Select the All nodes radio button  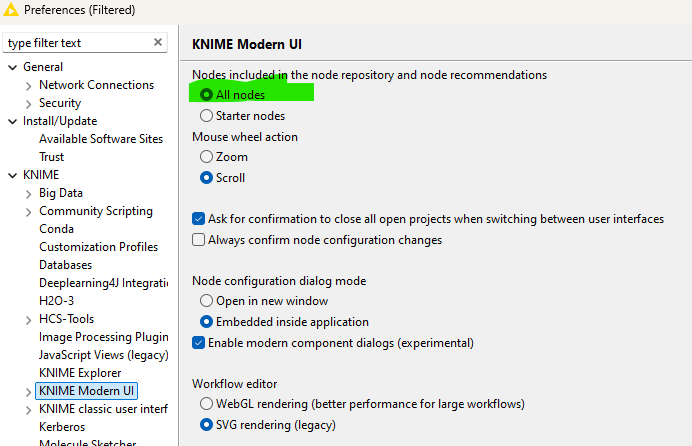coord(207,95)
